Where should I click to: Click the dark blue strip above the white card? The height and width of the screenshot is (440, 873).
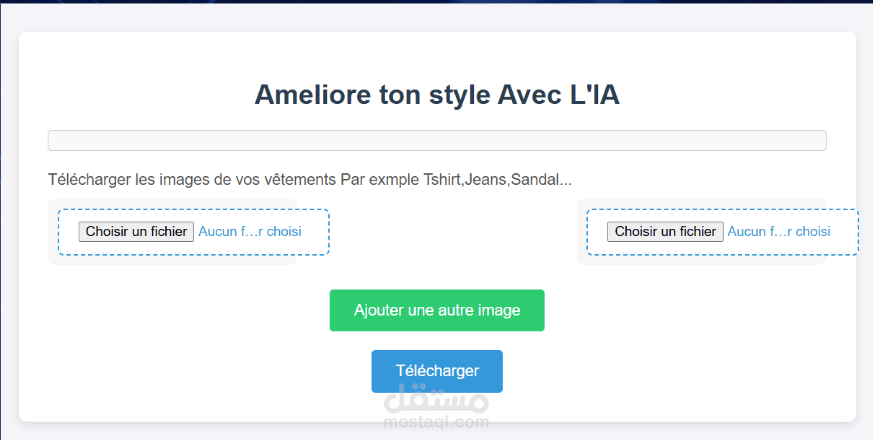point(437,12)
